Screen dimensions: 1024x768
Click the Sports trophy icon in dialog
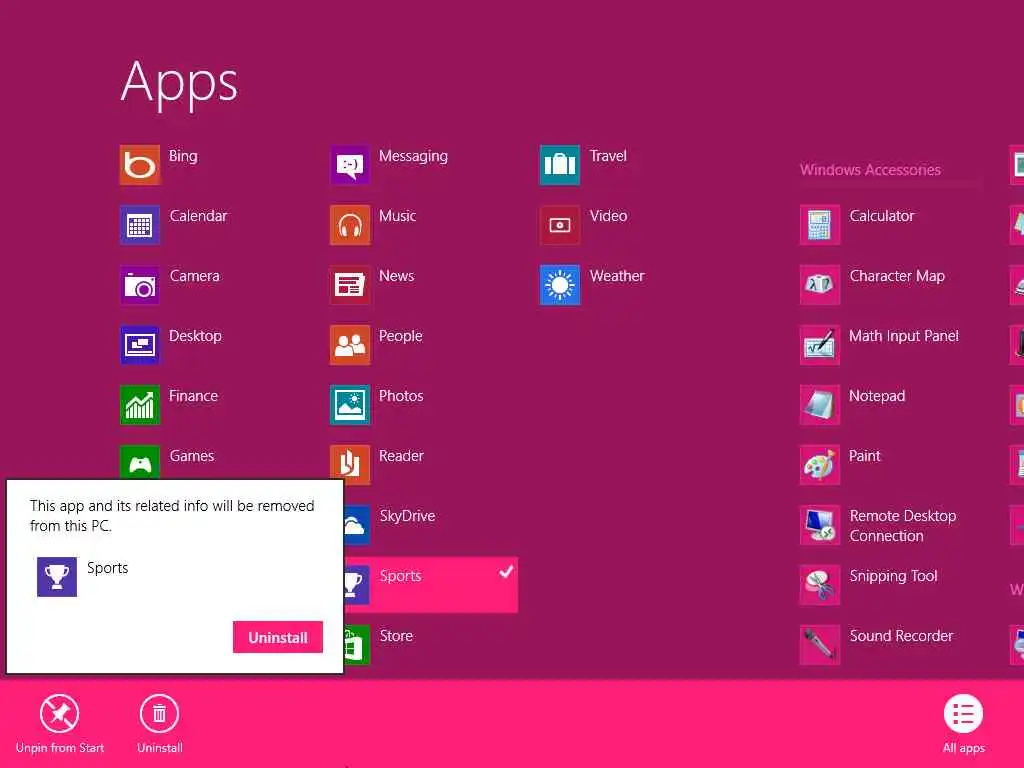pyautogui.click(x=57, y=577)
